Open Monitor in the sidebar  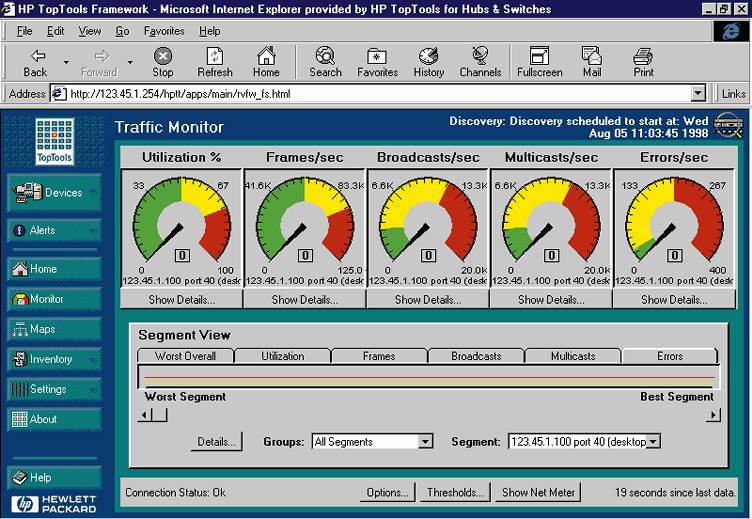(x=54, y=299)
